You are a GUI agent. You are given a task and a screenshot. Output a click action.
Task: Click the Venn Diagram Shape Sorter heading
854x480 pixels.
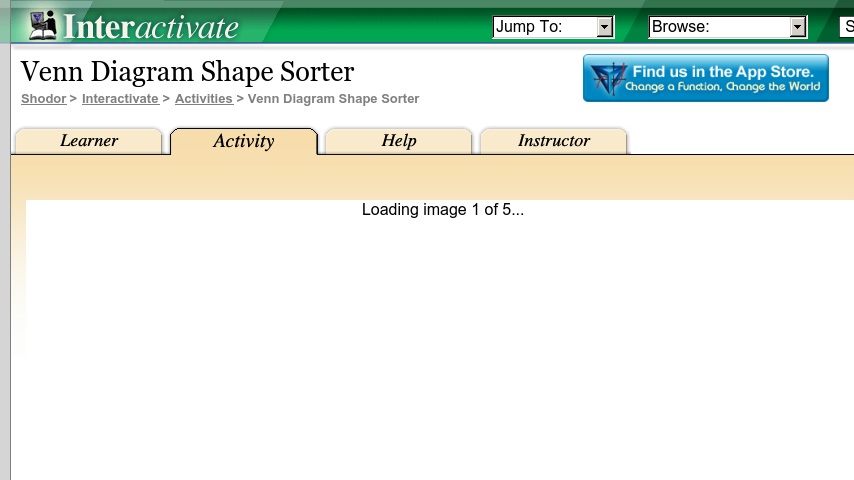pyautogui.click(x=187, y=72)
